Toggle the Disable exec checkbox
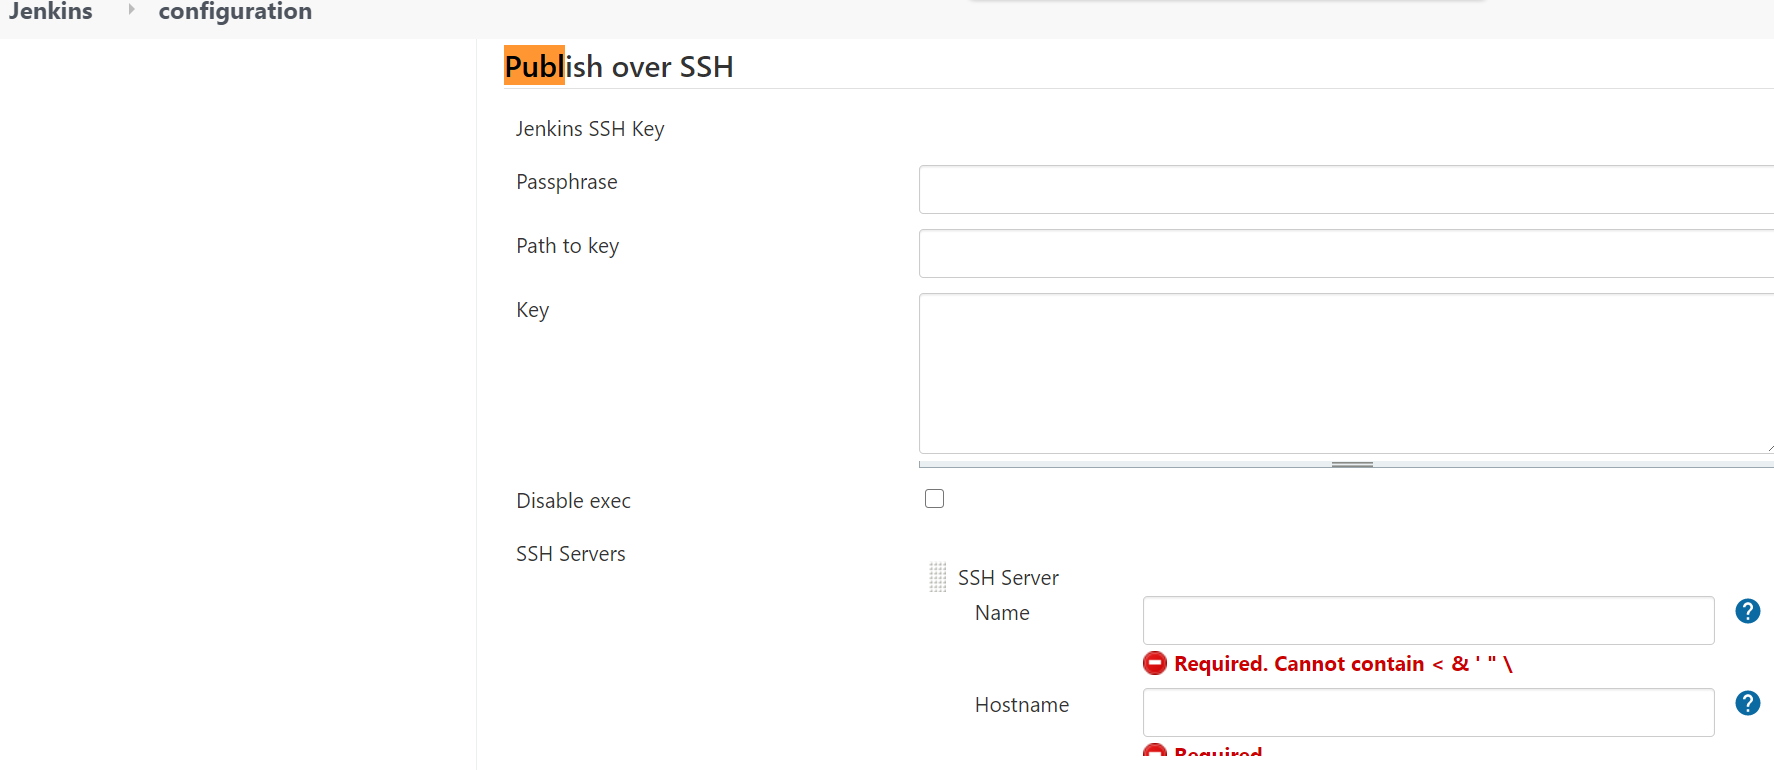 coord(934,498)
